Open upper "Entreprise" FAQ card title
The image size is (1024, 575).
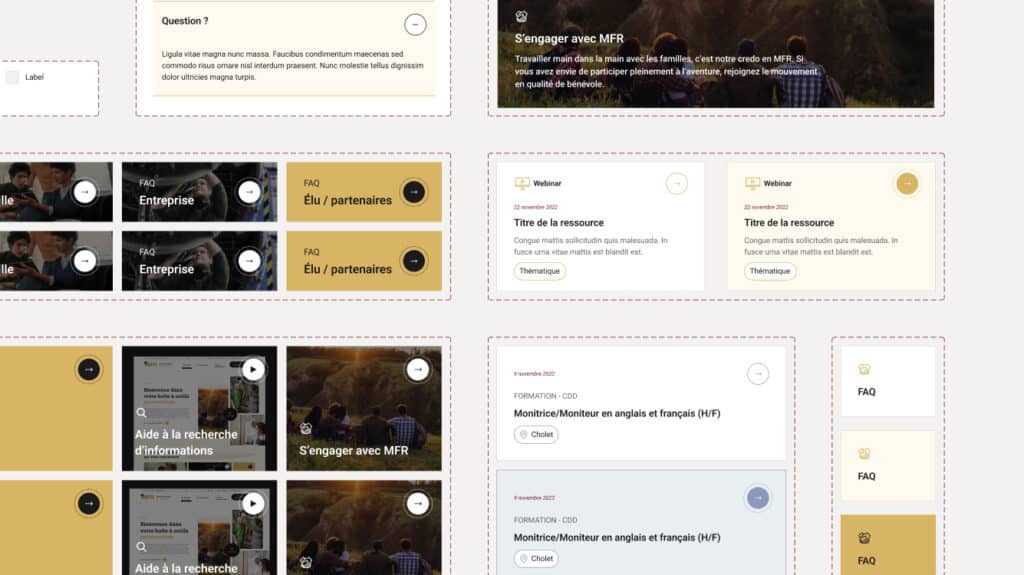click(166, 201)
